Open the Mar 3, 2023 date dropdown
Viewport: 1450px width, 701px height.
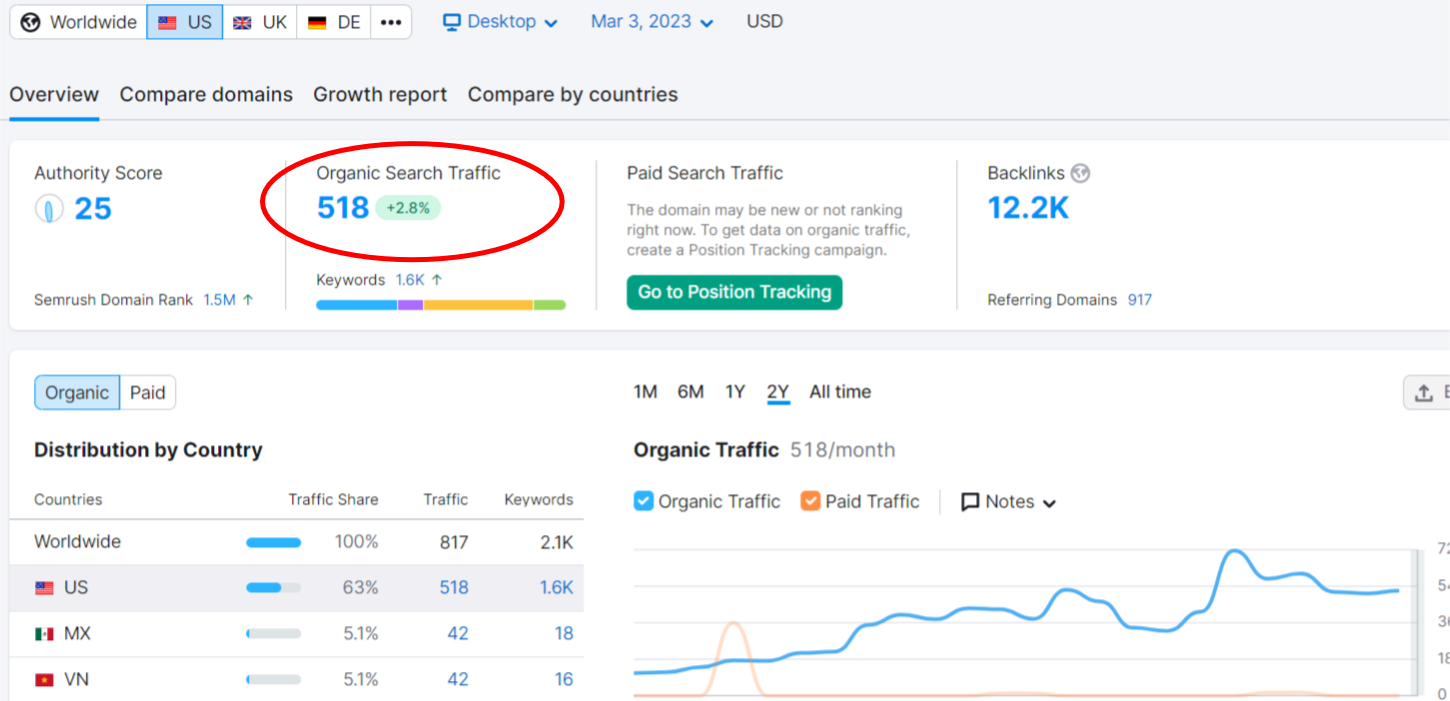pyautogui.click(x=652, y=22)
